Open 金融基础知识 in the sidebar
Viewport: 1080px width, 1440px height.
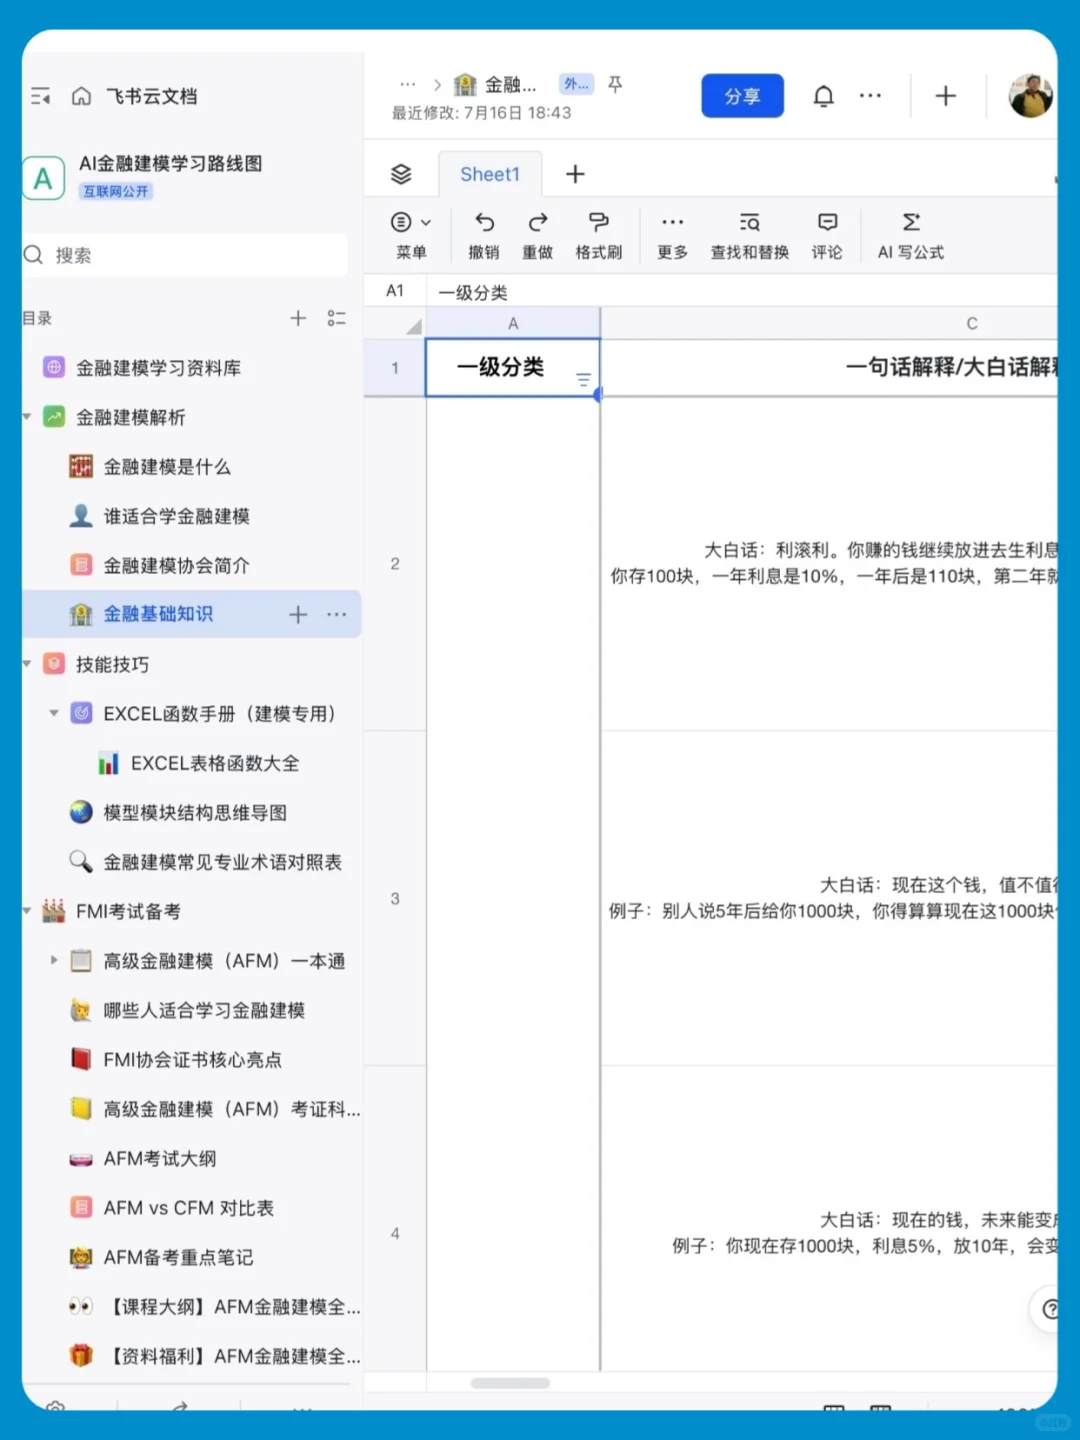point(159,614)
